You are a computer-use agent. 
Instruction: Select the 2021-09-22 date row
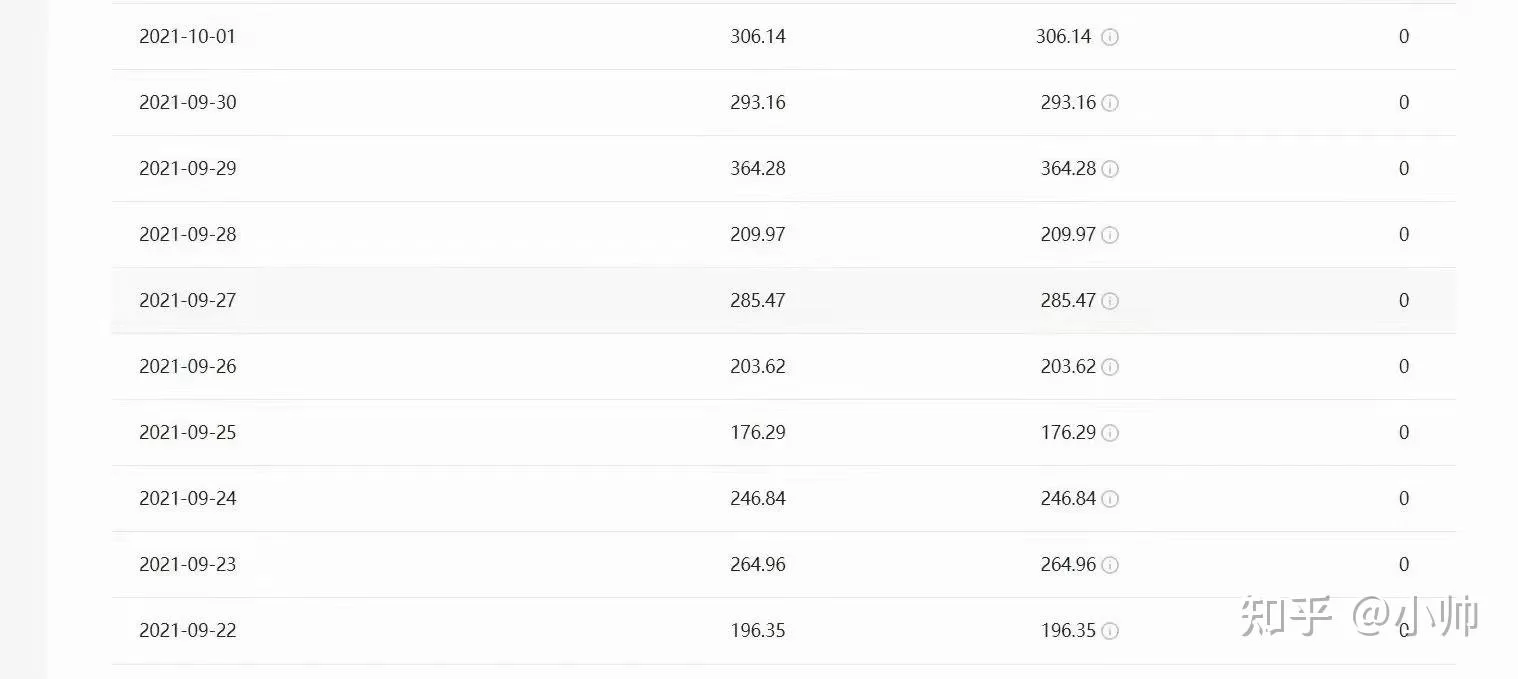click(x=188, y=631)
